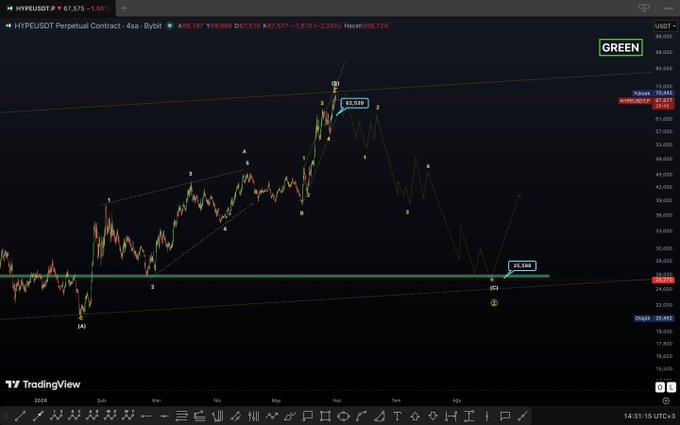
Task: Select the Vertical Line tool
Action: coord(487,416)
